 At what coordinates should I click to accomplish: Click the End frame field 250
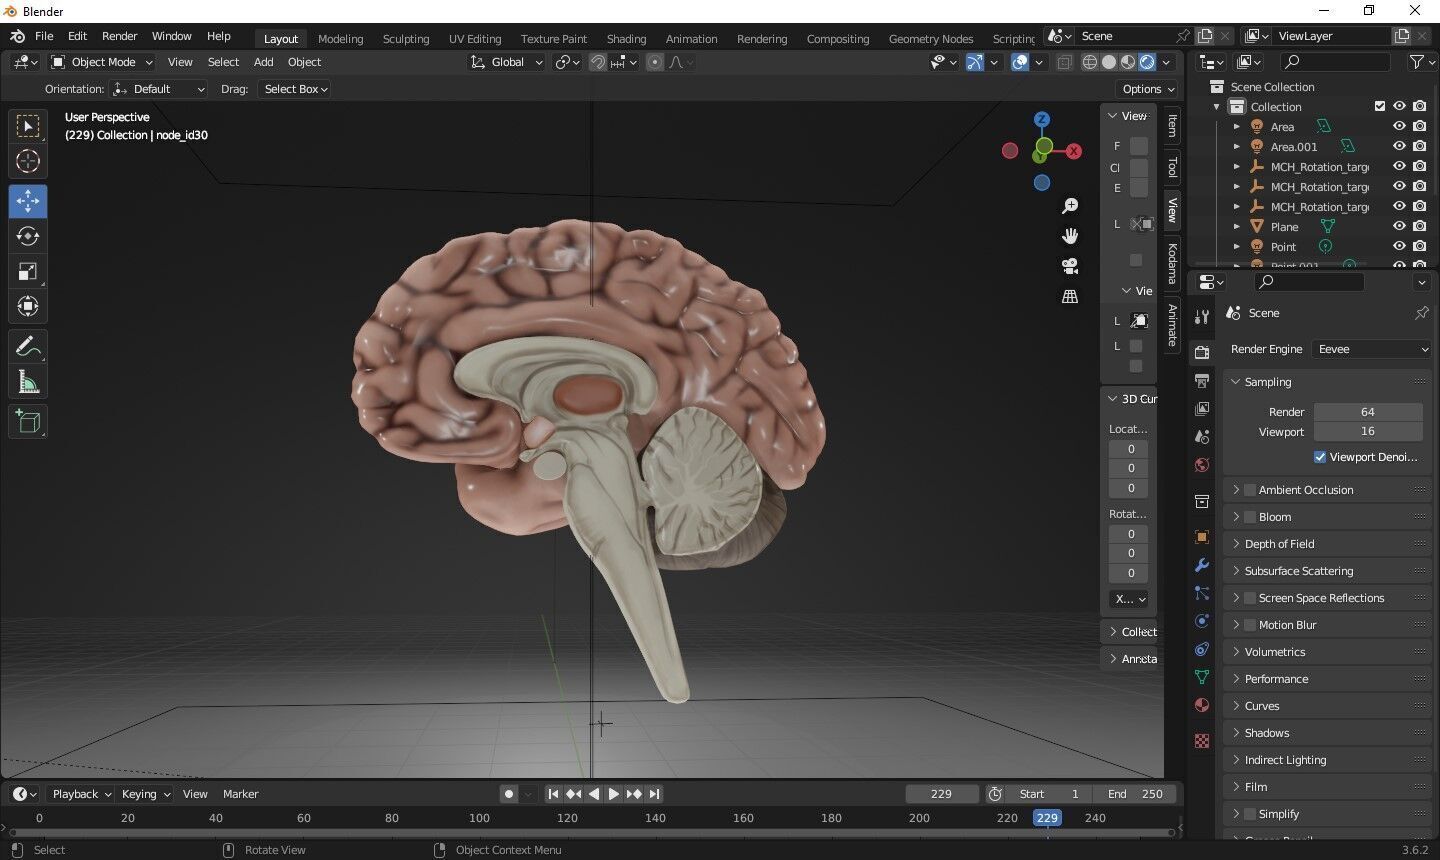1134,794
